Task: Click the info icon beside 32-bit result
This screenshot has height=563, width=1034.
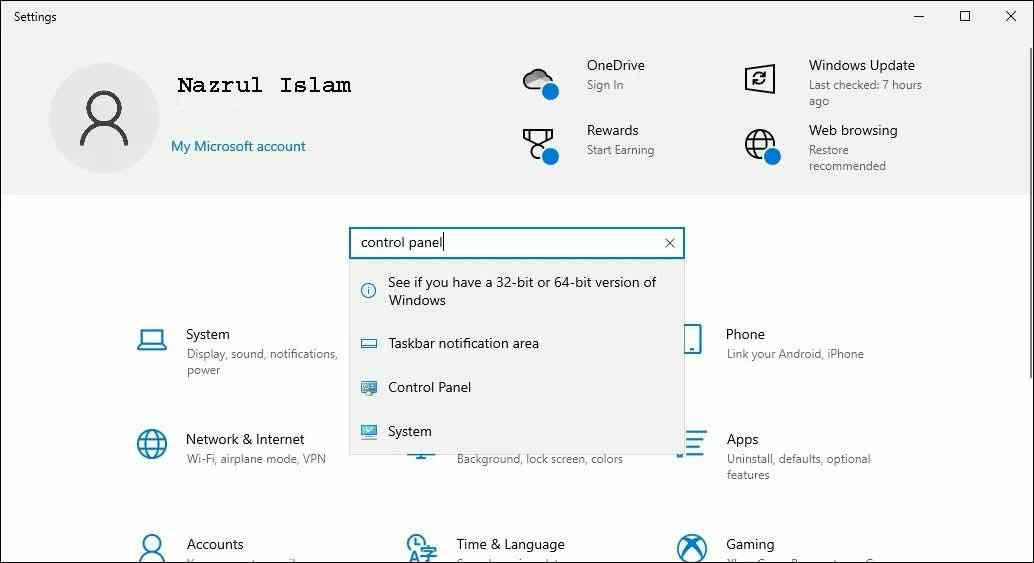Action: pos(369,290)
